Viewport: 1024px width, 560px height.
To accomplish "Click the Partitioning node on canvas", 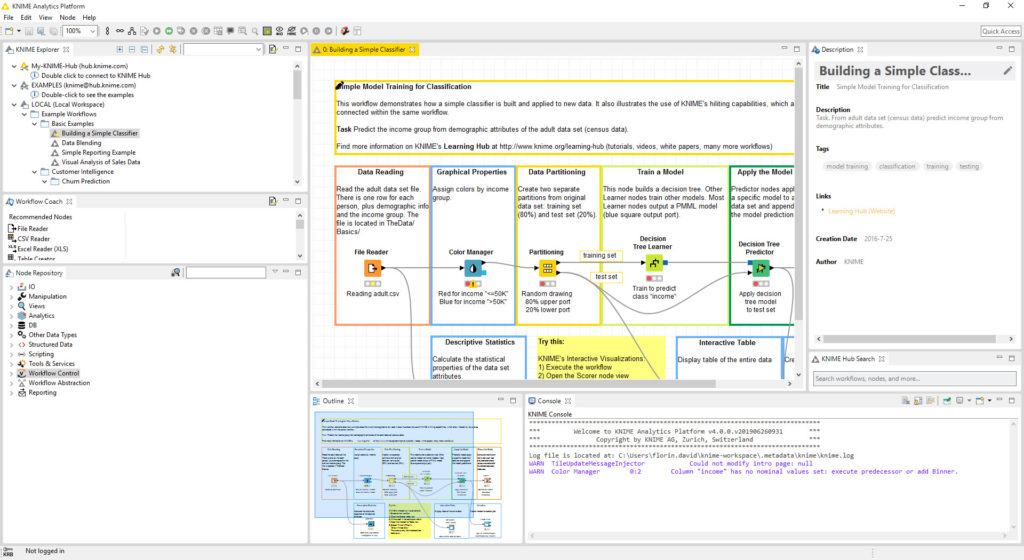I will pyautogui.click(x=547, y=268).
